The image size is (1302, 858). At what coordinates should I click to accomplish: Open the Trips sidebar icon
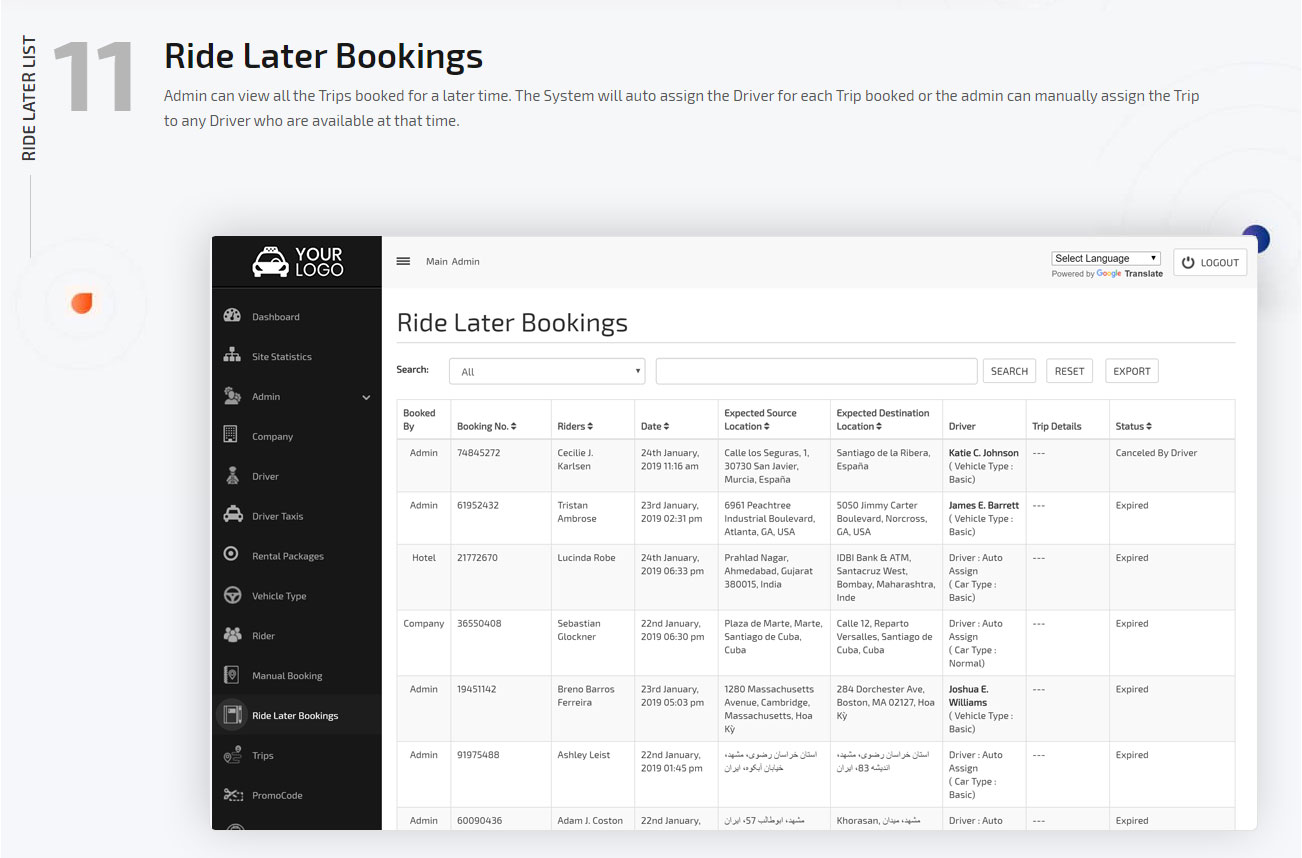[x=231, y=755]
